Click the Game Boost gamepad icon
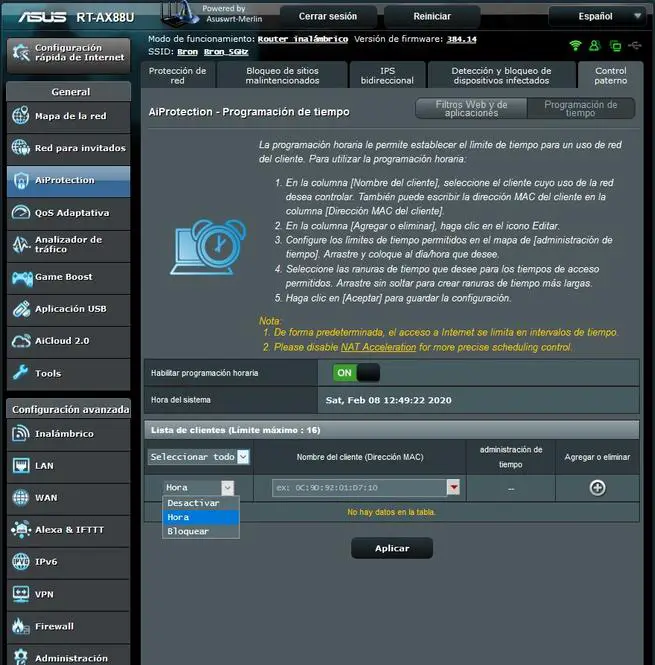 [21, 277]
